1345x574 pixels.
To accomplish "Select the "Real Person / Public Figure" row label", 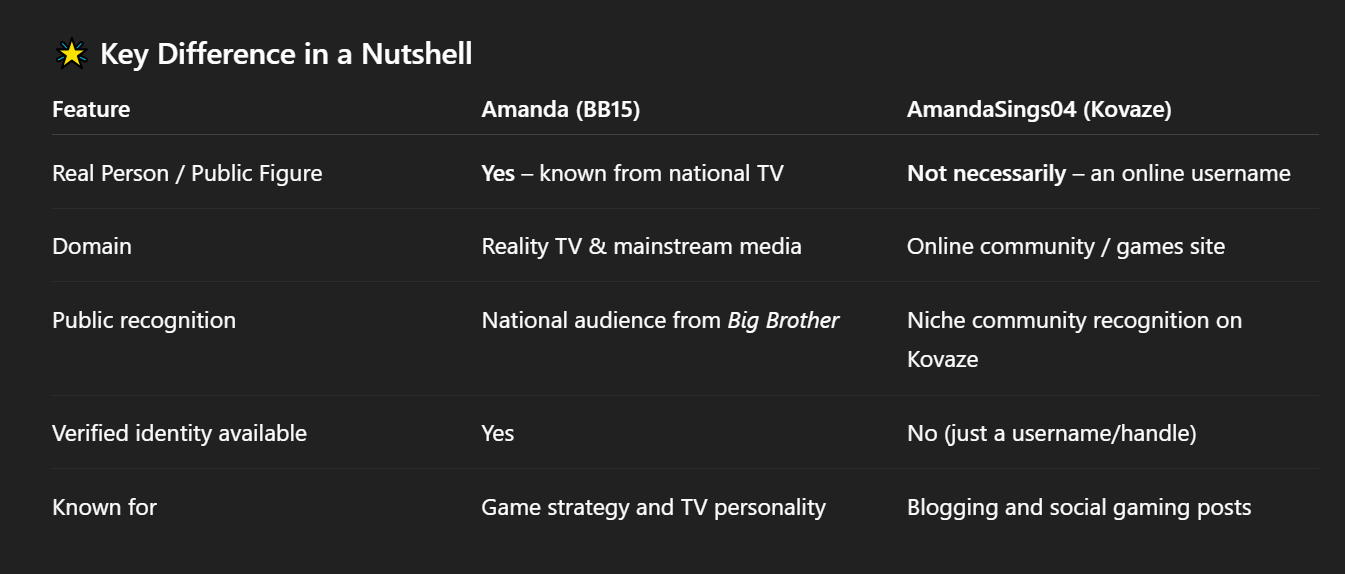I will pyautogui.click(x=187, y=173).
